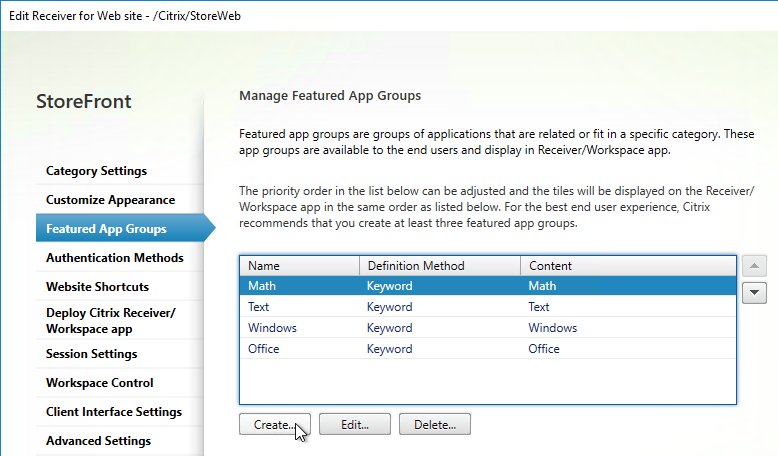Select the Math app group row

point(488,286)
